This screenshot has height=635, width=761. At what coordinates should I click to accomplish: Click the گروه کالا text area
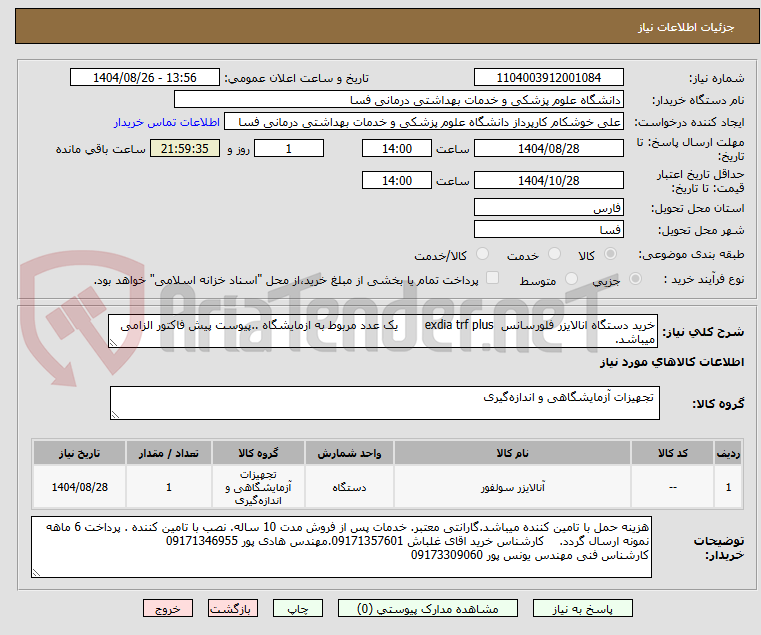click(x=384, y=403)
